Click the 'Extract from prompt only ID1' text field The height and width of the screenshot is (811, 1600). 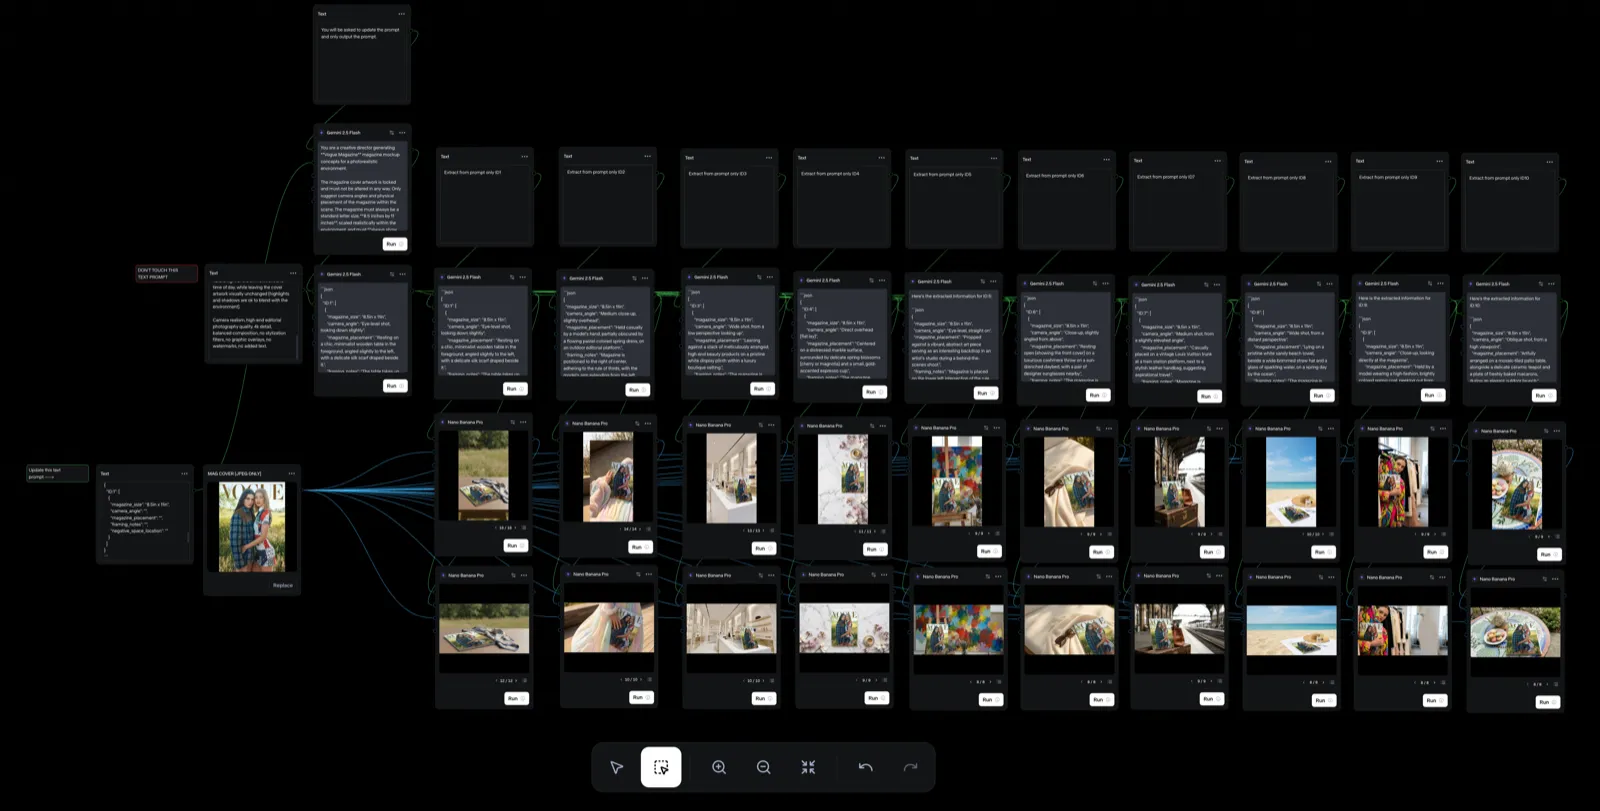point(483,205)
